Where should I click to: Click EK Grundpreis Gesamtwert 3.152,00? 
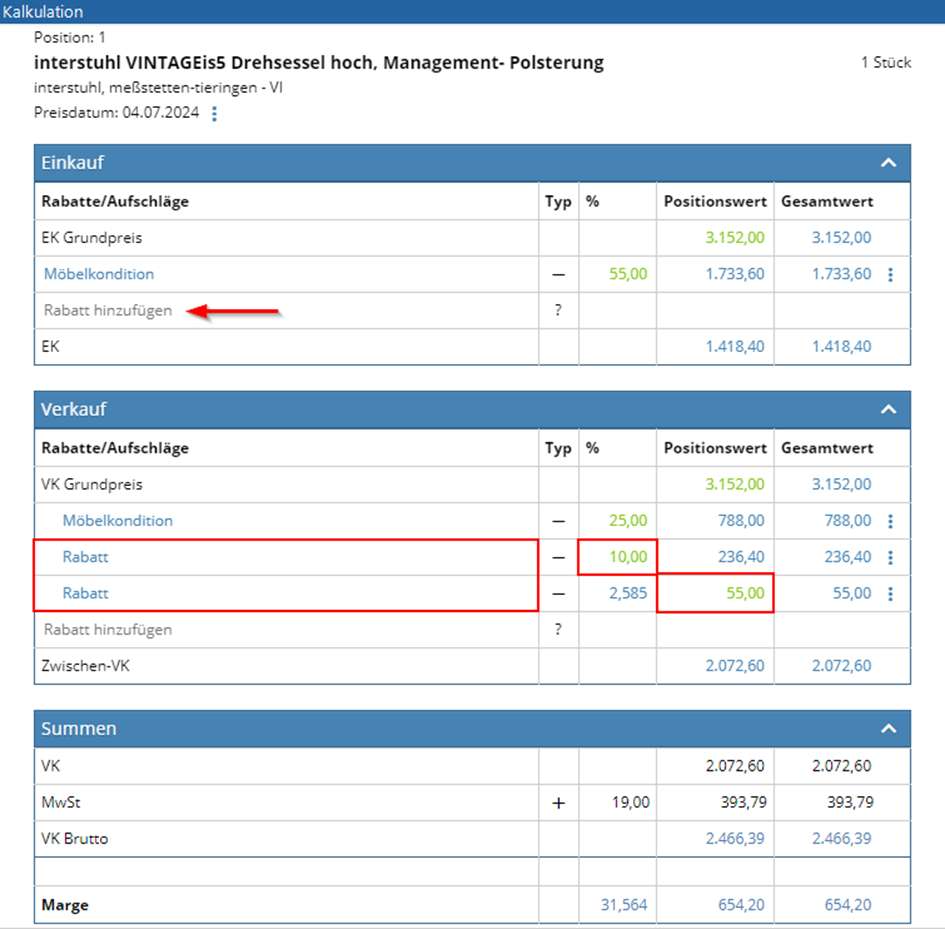pos(841,238)
